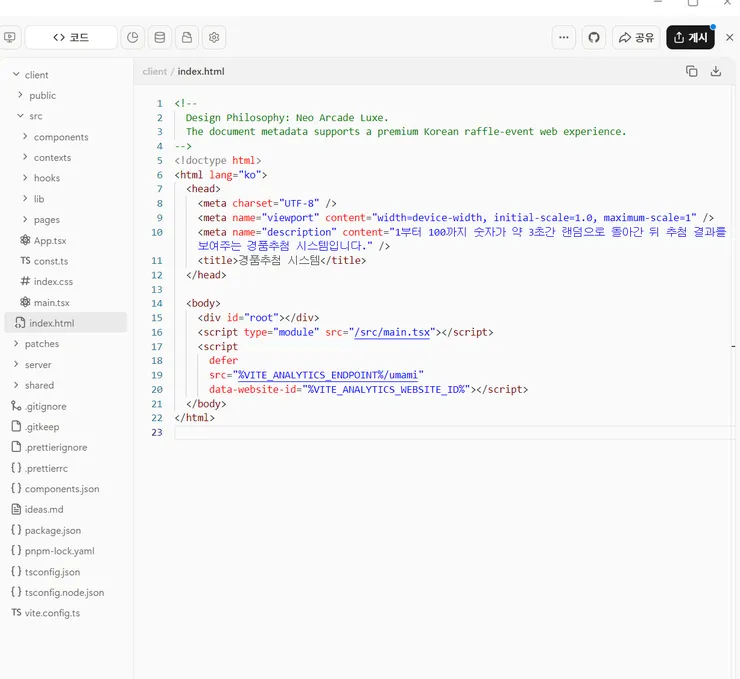This screenshot has height=679, width=740.
Task: Click the client breadcrumb segment
Action: pos(154,71)
